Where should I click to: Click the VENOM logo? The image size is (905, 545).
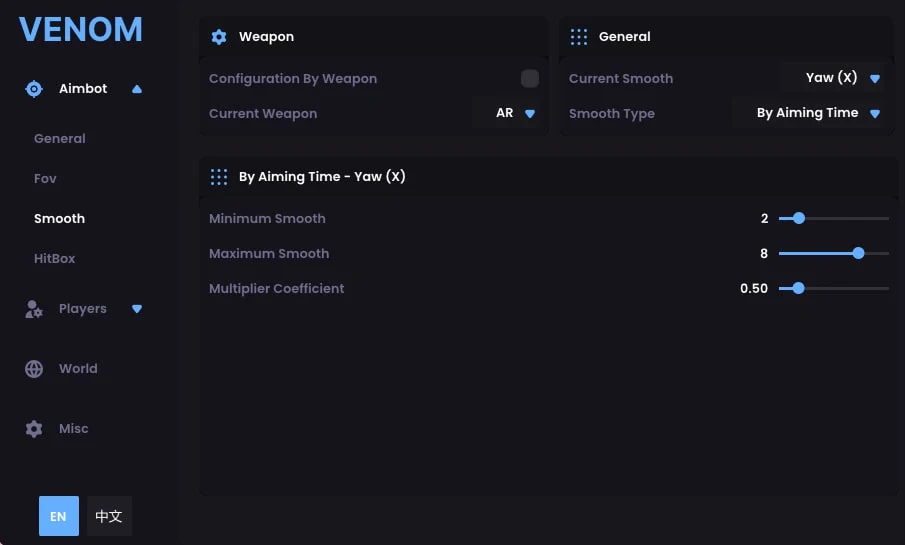[81, 29]
